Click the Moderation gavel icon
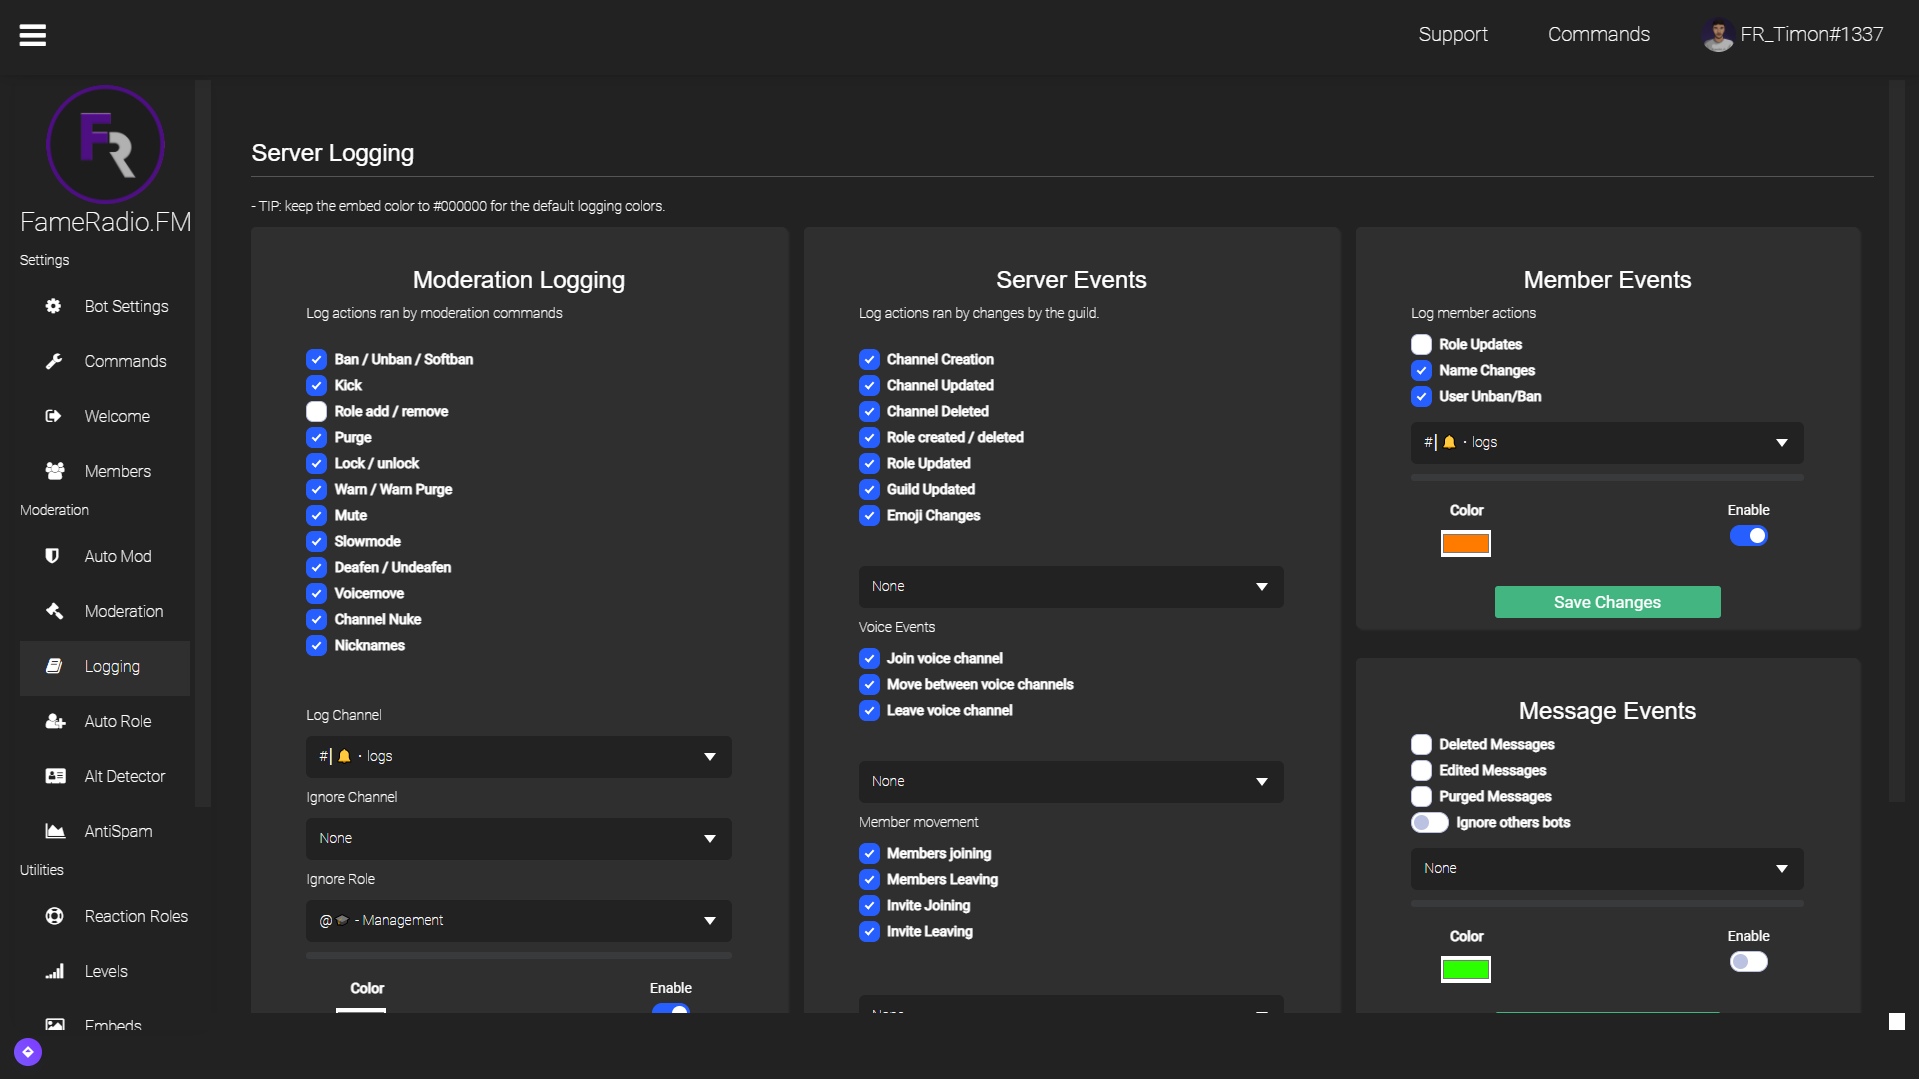Screen dimensions: 1919x1079 (54, 611)
